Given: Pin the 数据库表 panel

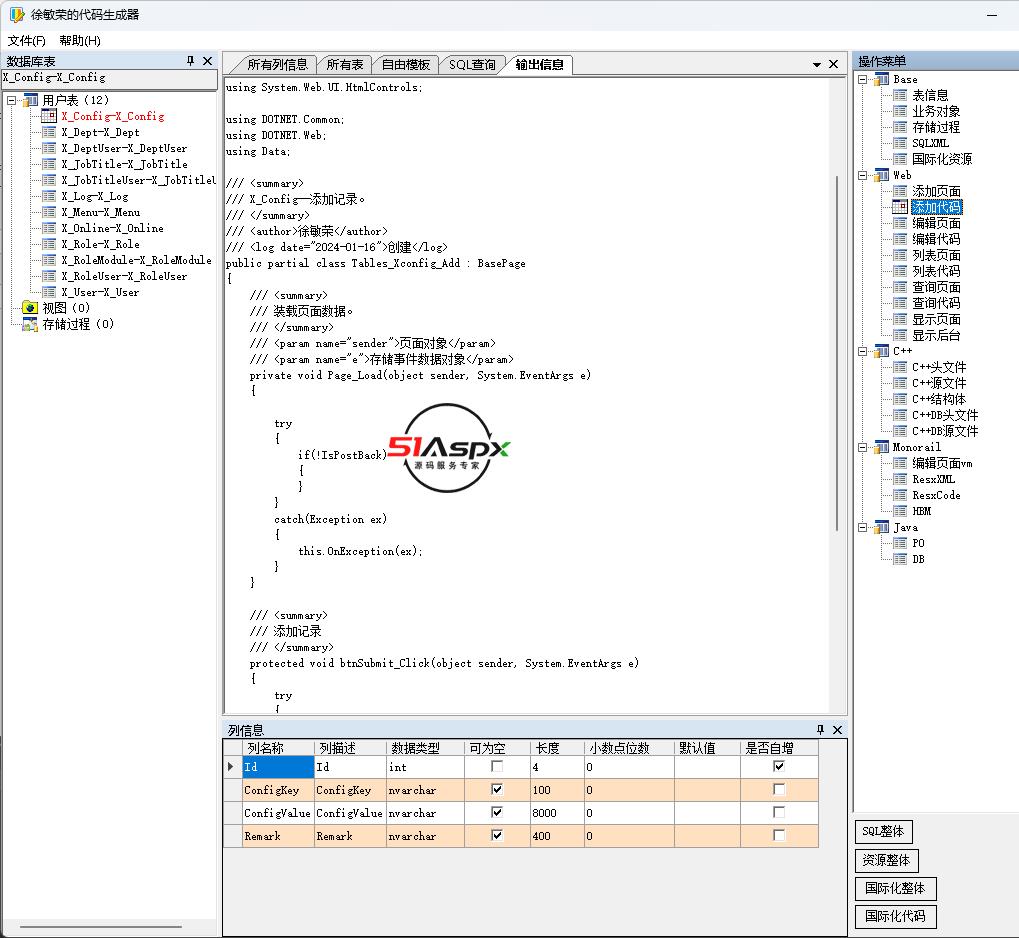Looking at the screenshot, I should click(190, 60).
